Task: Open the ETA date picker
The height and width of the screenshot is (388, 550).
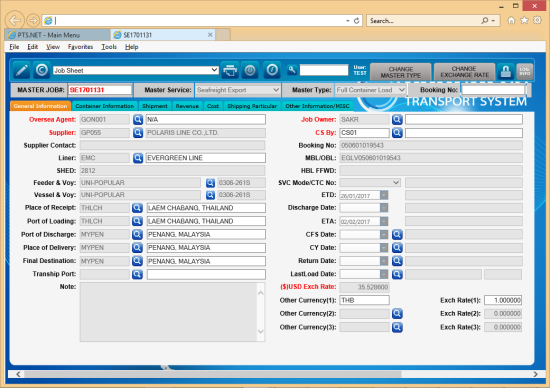Action: [x=384, y=221]
